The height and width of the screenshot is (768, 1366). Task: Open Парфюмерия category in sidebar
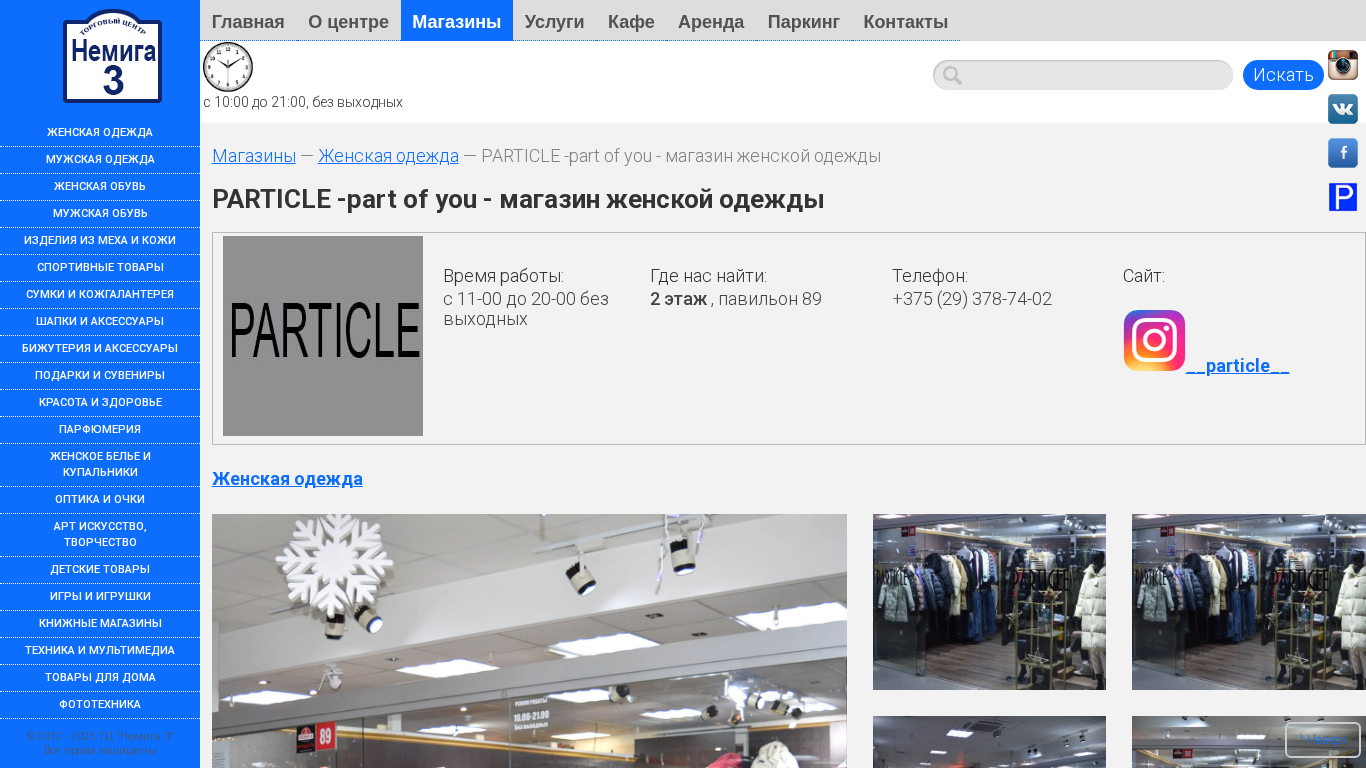[x=100, y=430]
